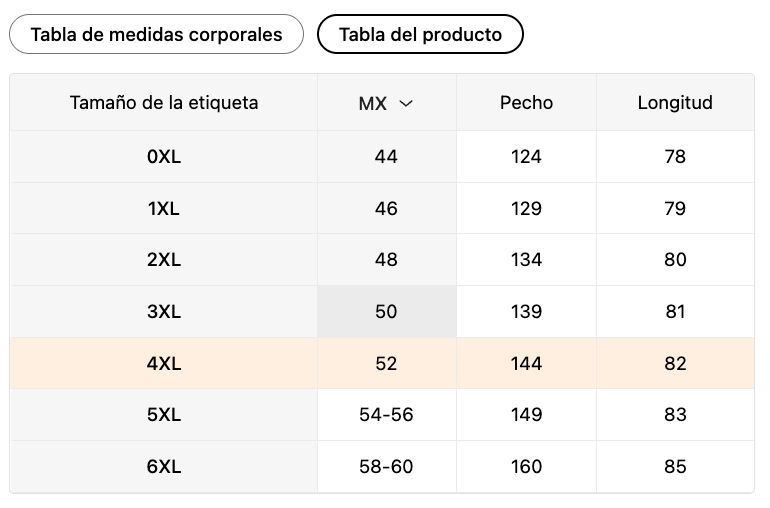
Task: Open the MX size region dropdown
Action: click(x=386, y=103)
